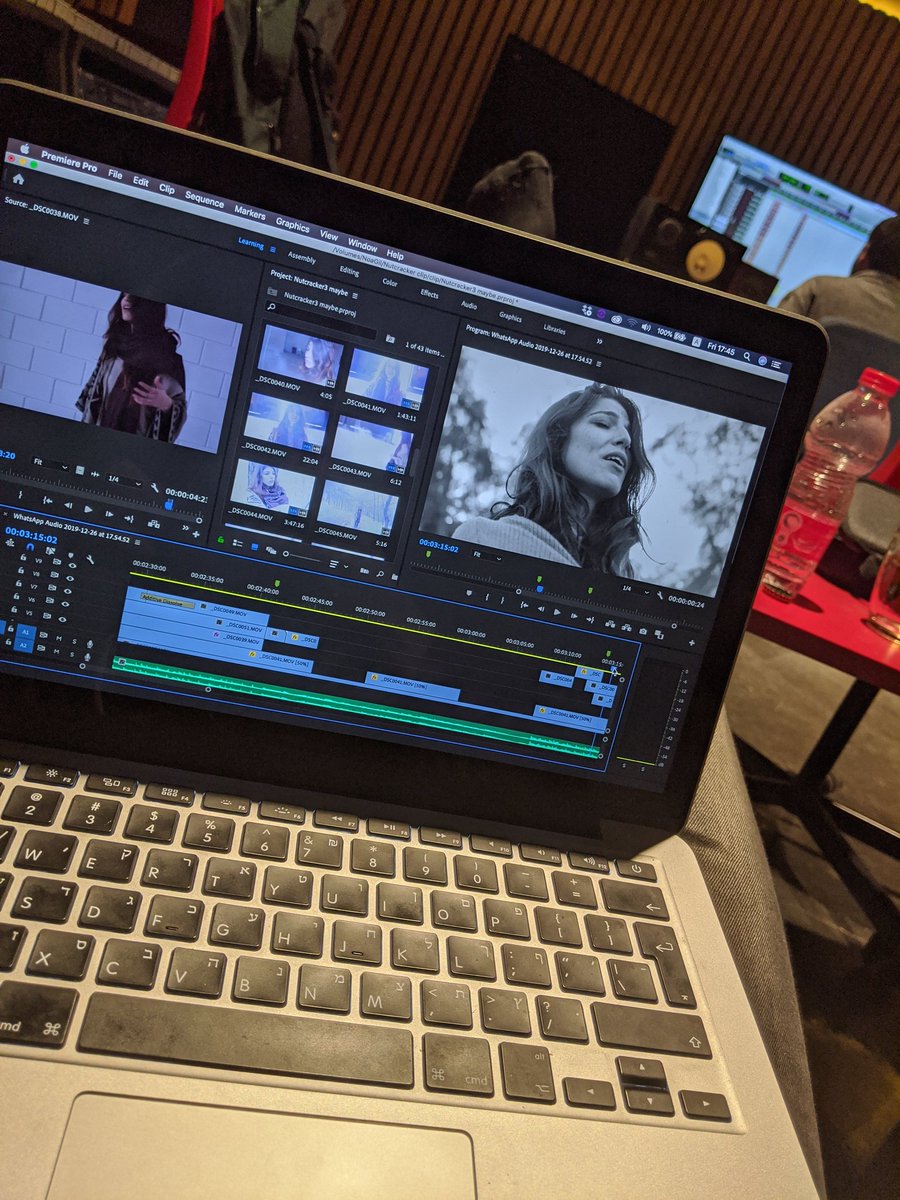Switch Project panel to List view
This screenshot has width=900, height=1200.
[x=238, y=543]
